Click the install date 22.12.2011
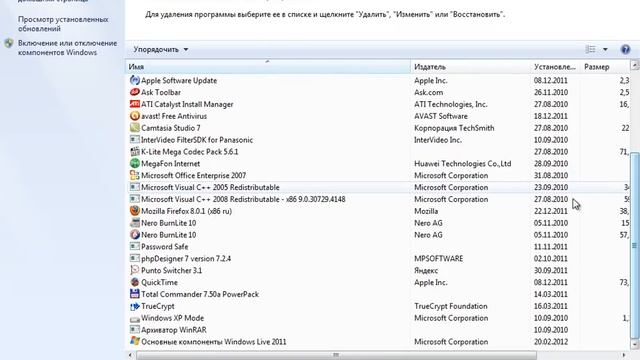This screenshot has width=640, height=360. (551, 211)
